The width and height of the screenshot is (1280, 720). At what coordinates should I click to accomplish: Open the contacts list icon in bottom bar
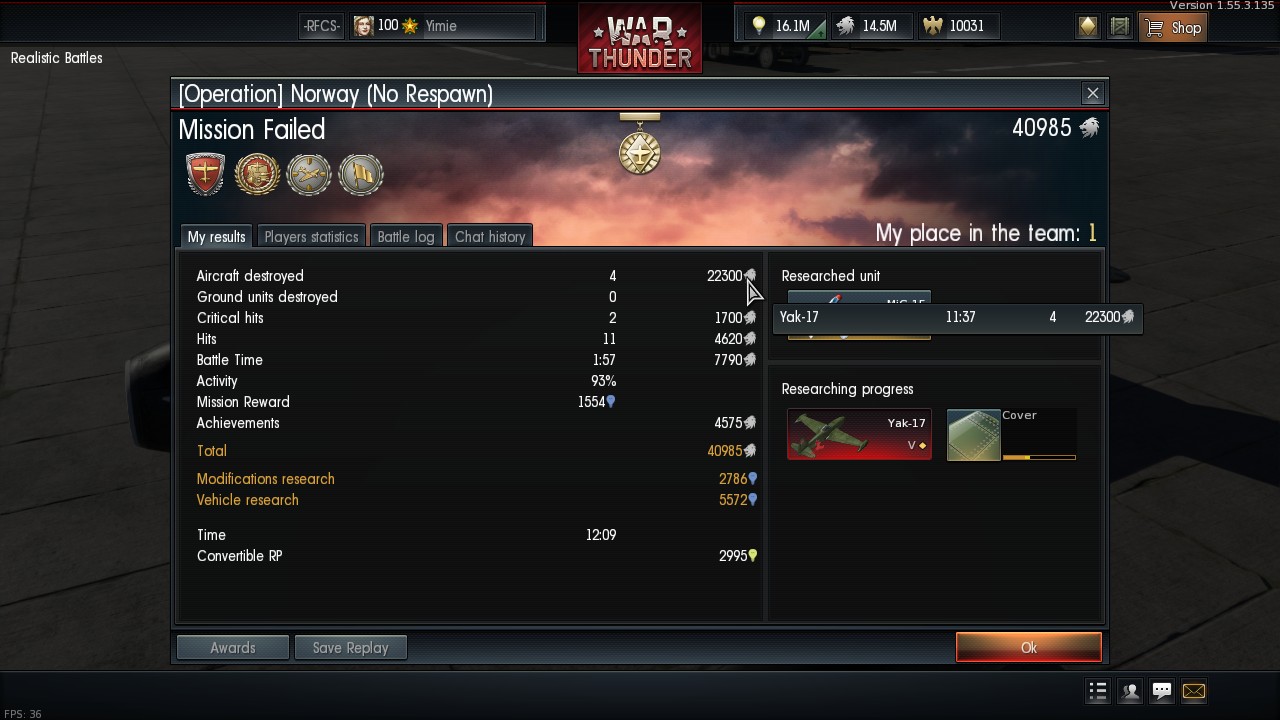click(x=1130, y=691)
